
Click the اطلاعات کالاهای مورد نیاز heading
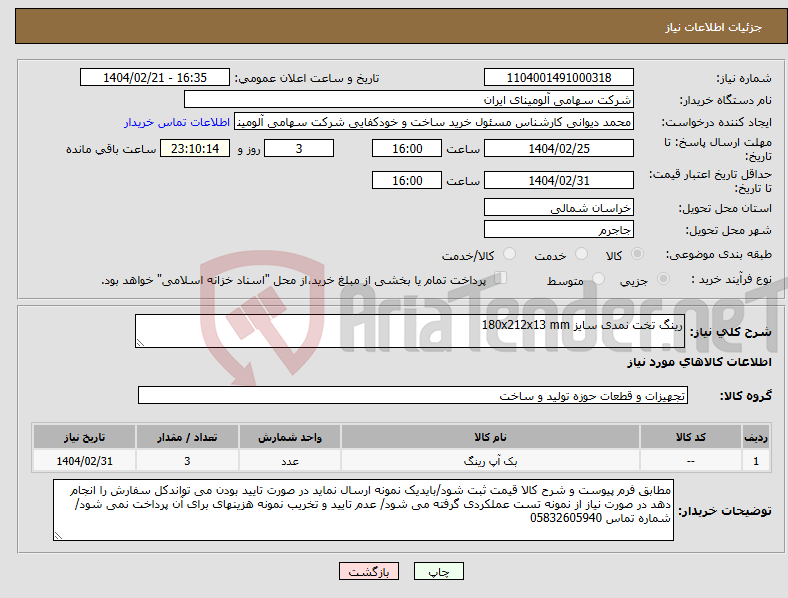[699, 362]
